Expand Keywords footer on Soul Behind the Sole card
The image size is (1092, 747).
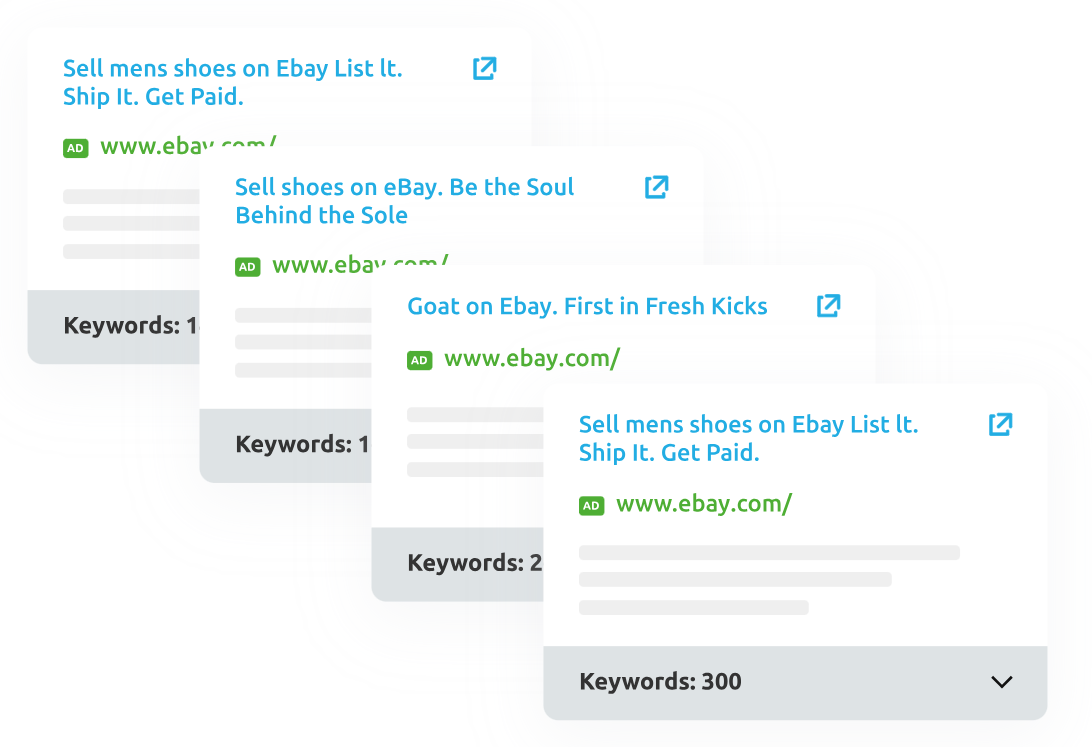(286, 445)
